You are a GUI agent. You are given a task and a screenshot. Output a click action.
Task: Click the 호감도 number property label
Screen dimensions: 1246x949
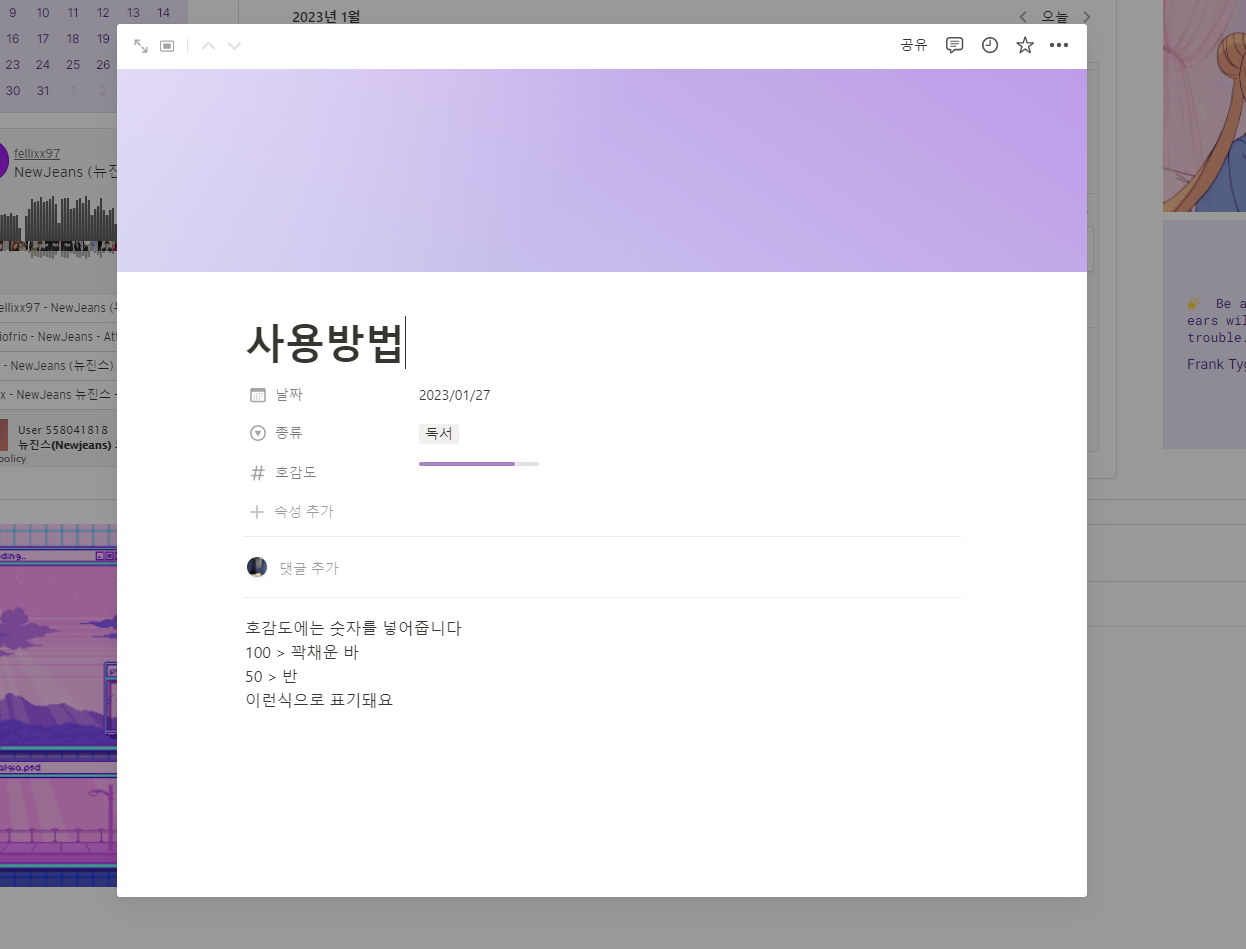(296, 472)
